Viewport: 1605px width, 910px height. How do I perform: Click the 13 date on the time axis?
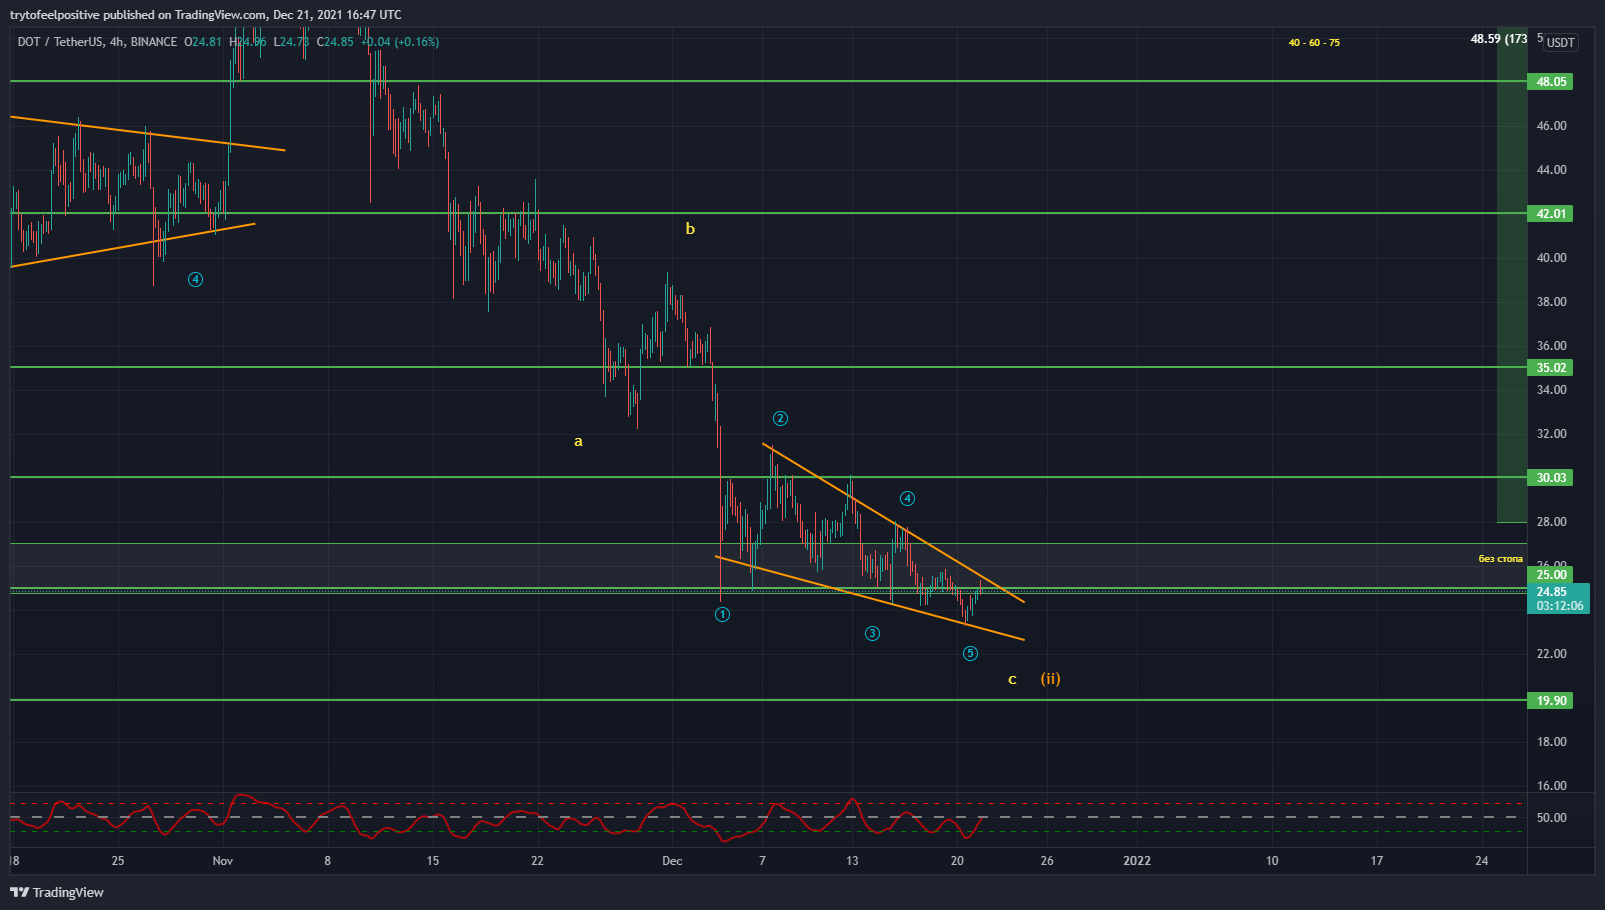click(852, 861)
